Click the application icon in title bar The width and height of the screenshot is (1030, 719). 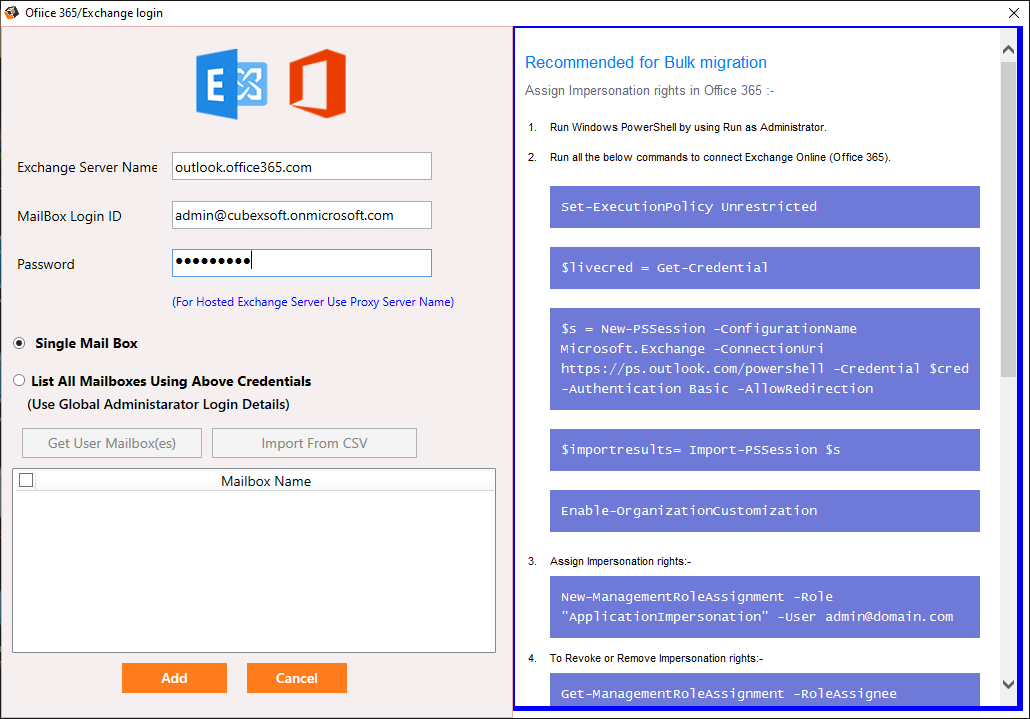(x=11, y=12)
